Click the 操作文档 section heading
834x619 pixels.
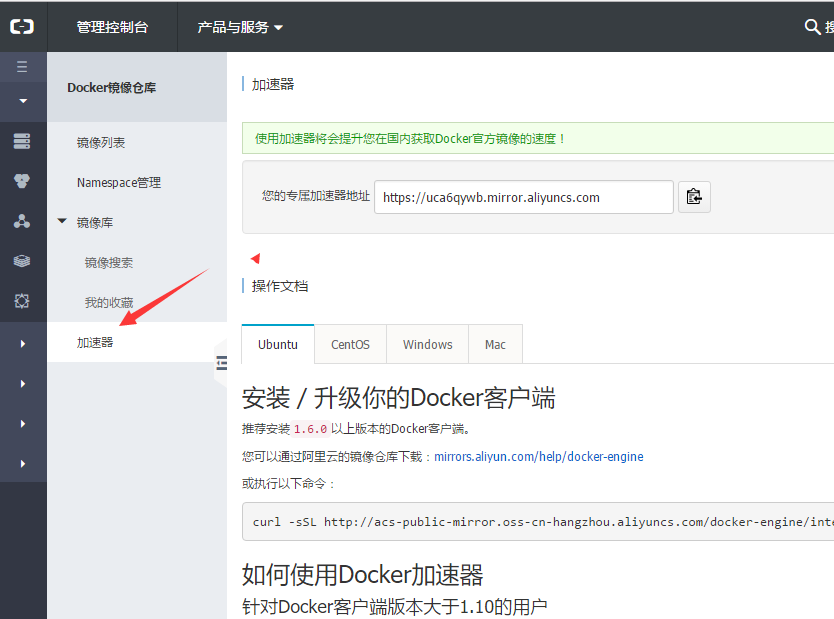280,286
